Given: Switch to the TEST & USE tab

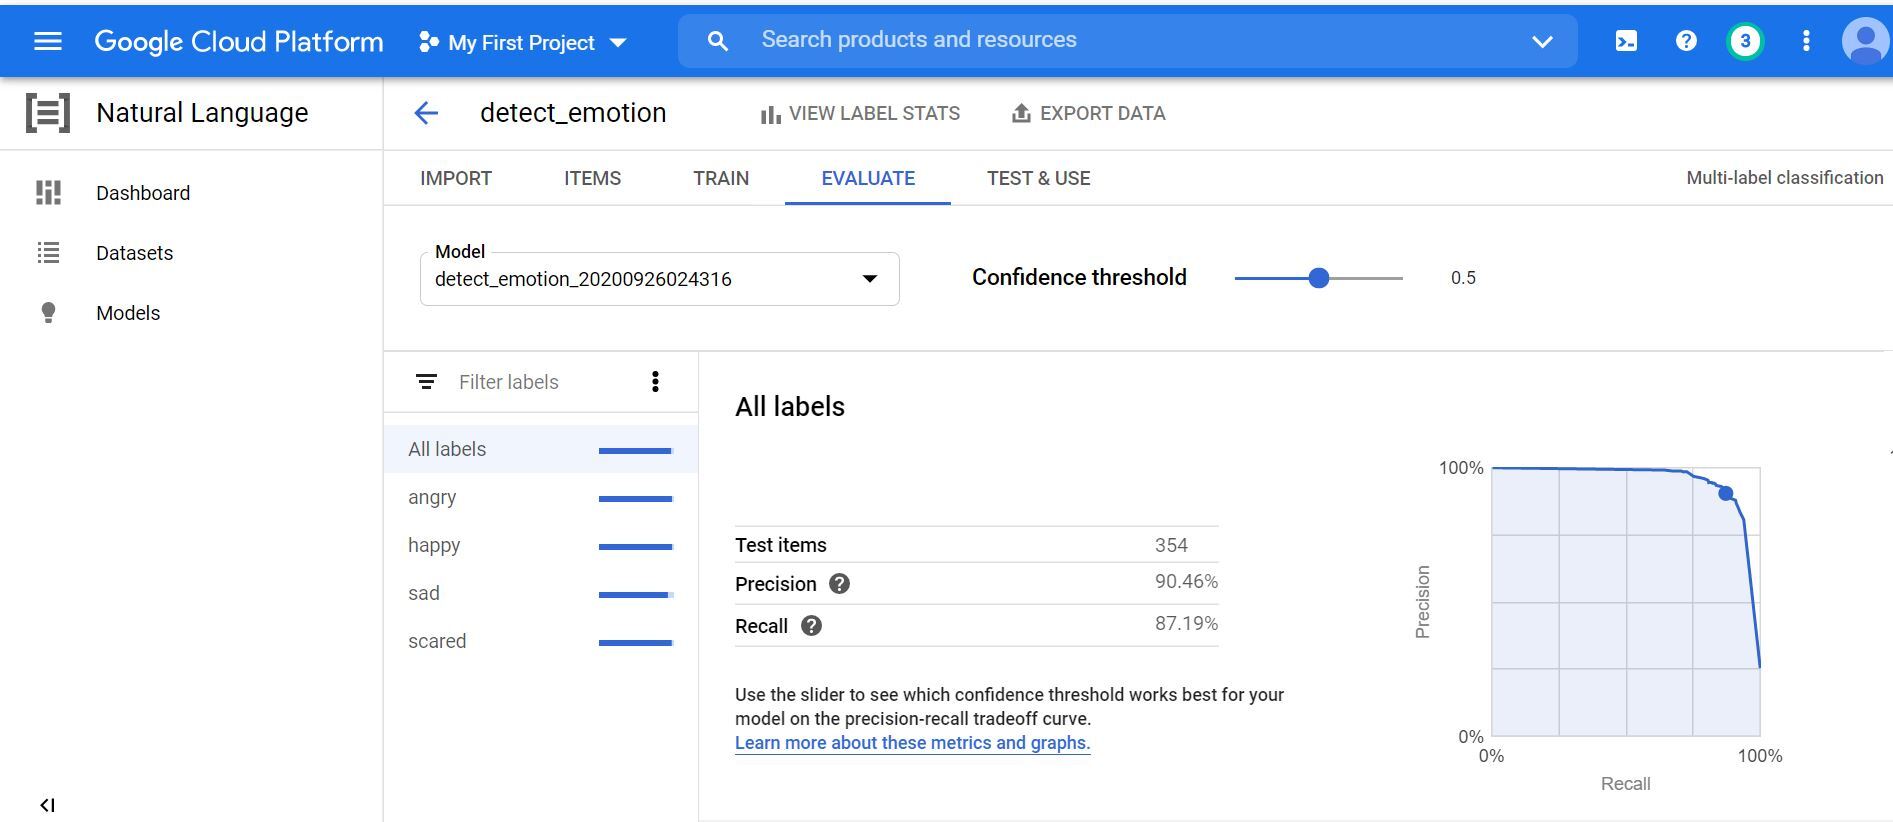Looking at the screenshot, I should 1038,178.
